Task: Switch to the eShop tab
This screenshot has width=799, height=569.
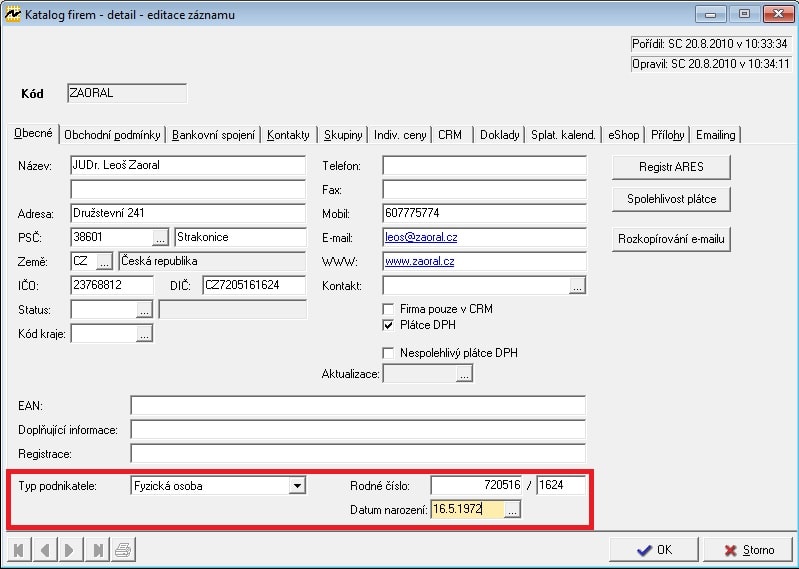Action: [623, 135]
